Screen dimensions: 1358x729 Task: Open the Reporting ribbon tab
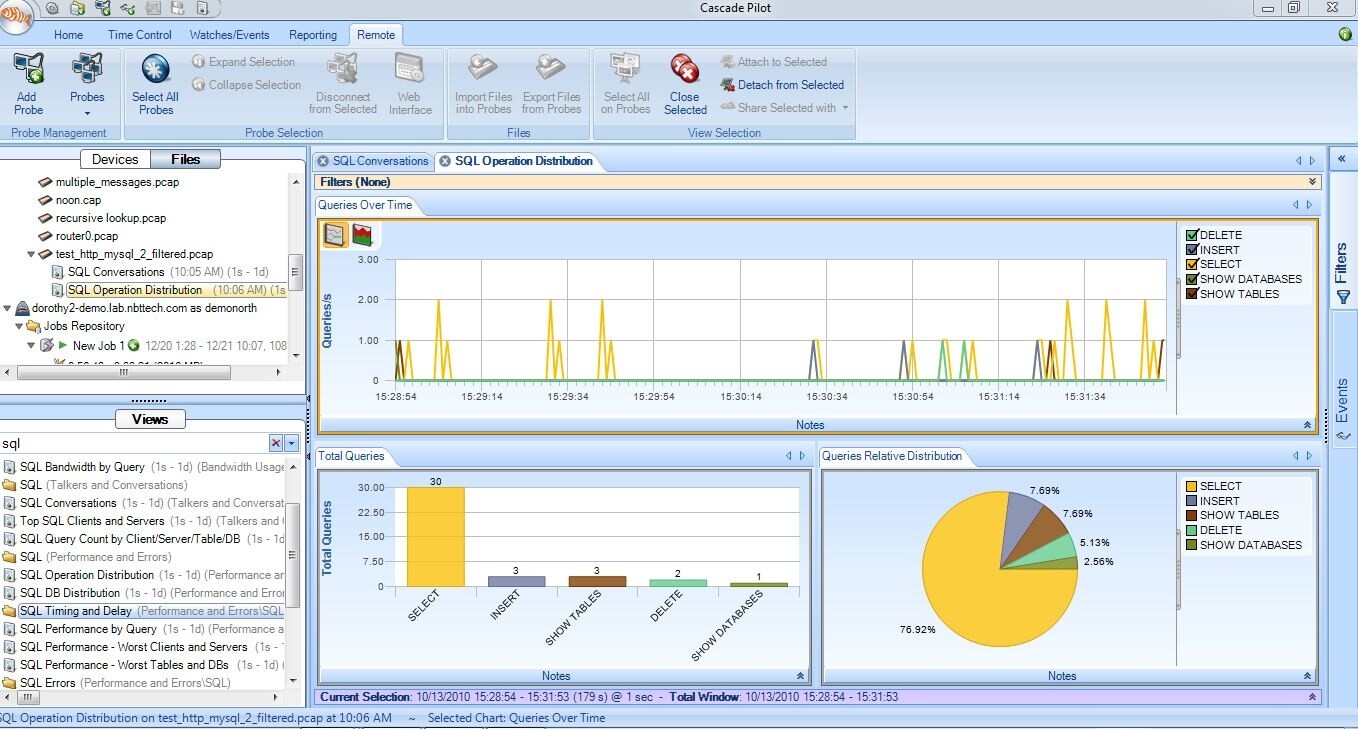tap(313, 35)
